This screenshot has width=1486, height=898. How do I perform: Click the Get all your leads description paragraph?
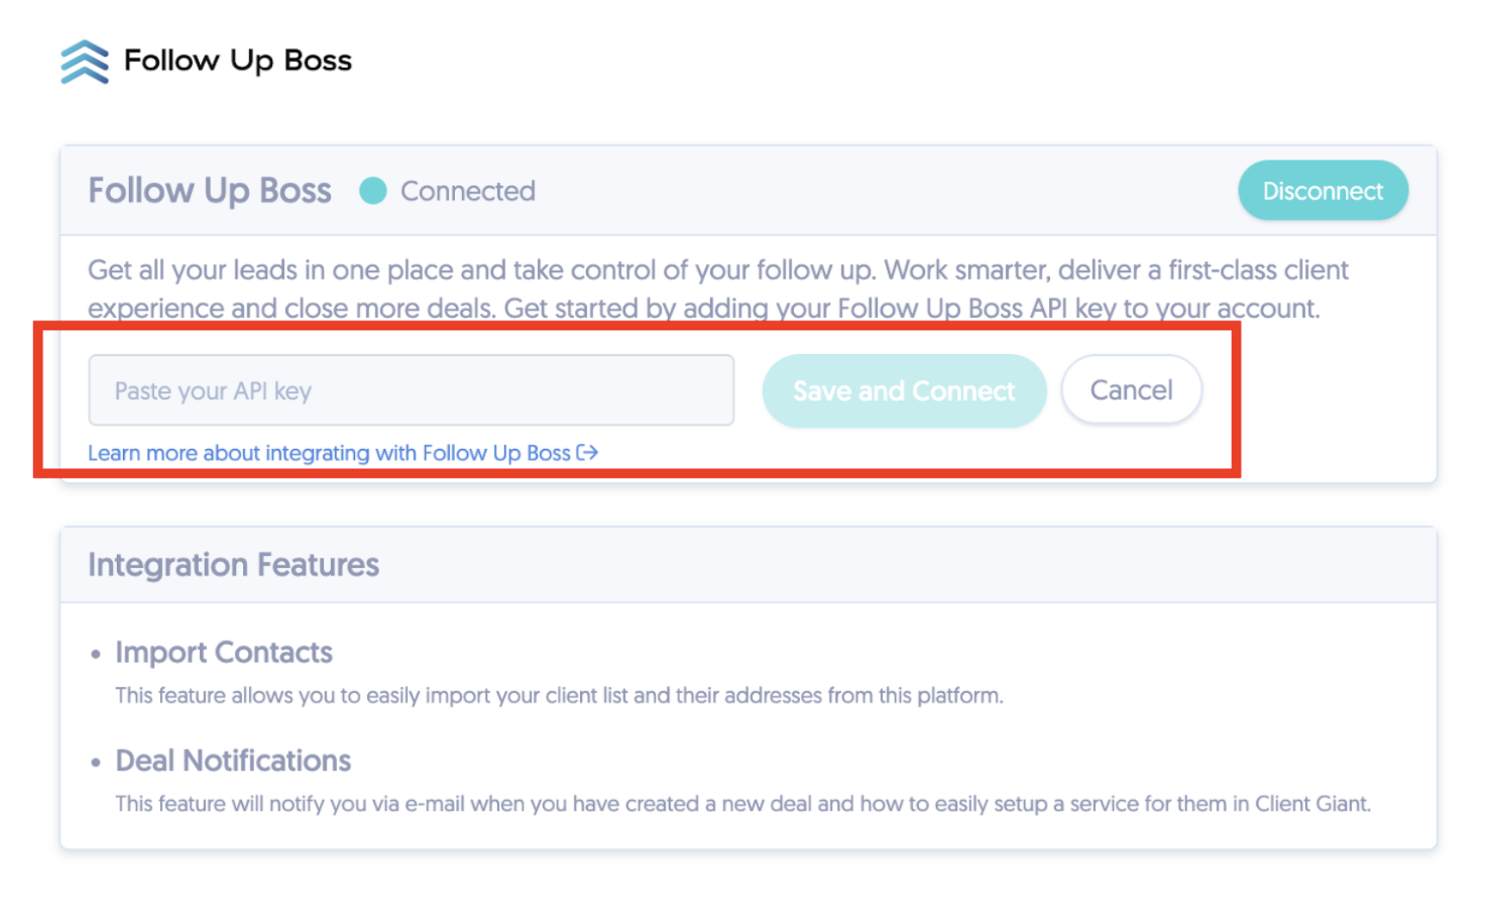point(718,289)
